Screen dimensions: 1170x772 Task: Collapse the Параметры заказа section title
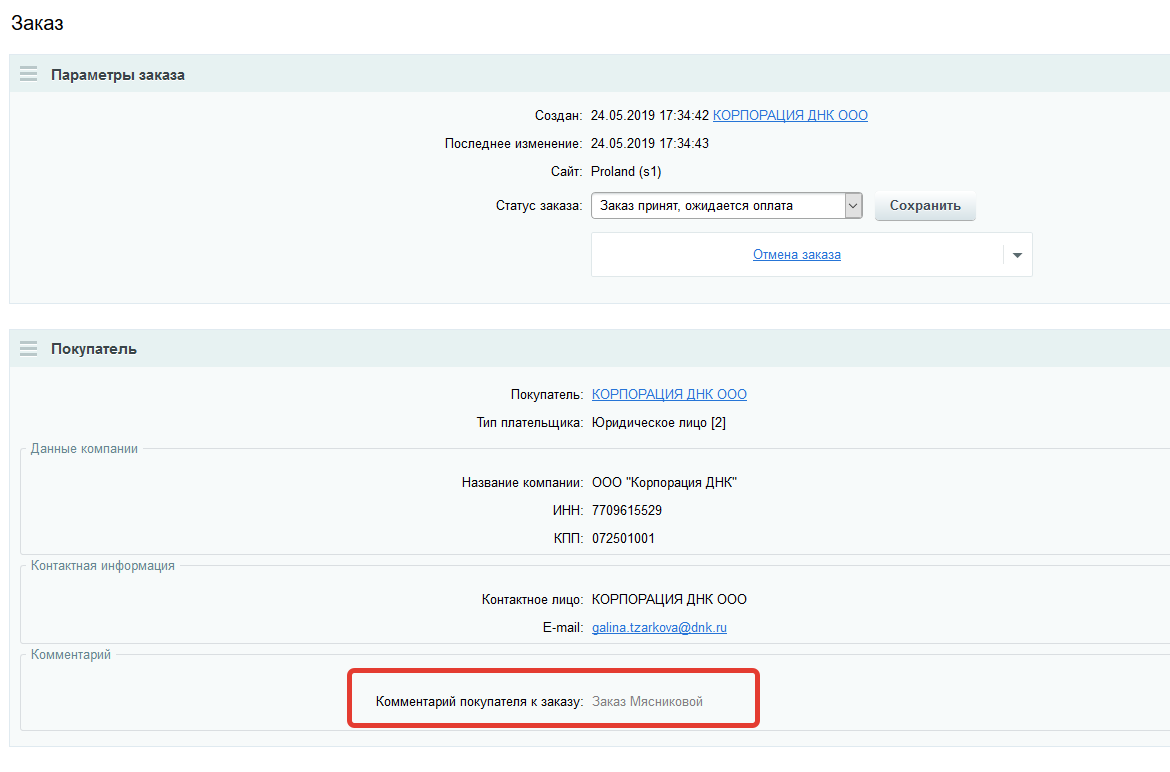pos(118,75)
